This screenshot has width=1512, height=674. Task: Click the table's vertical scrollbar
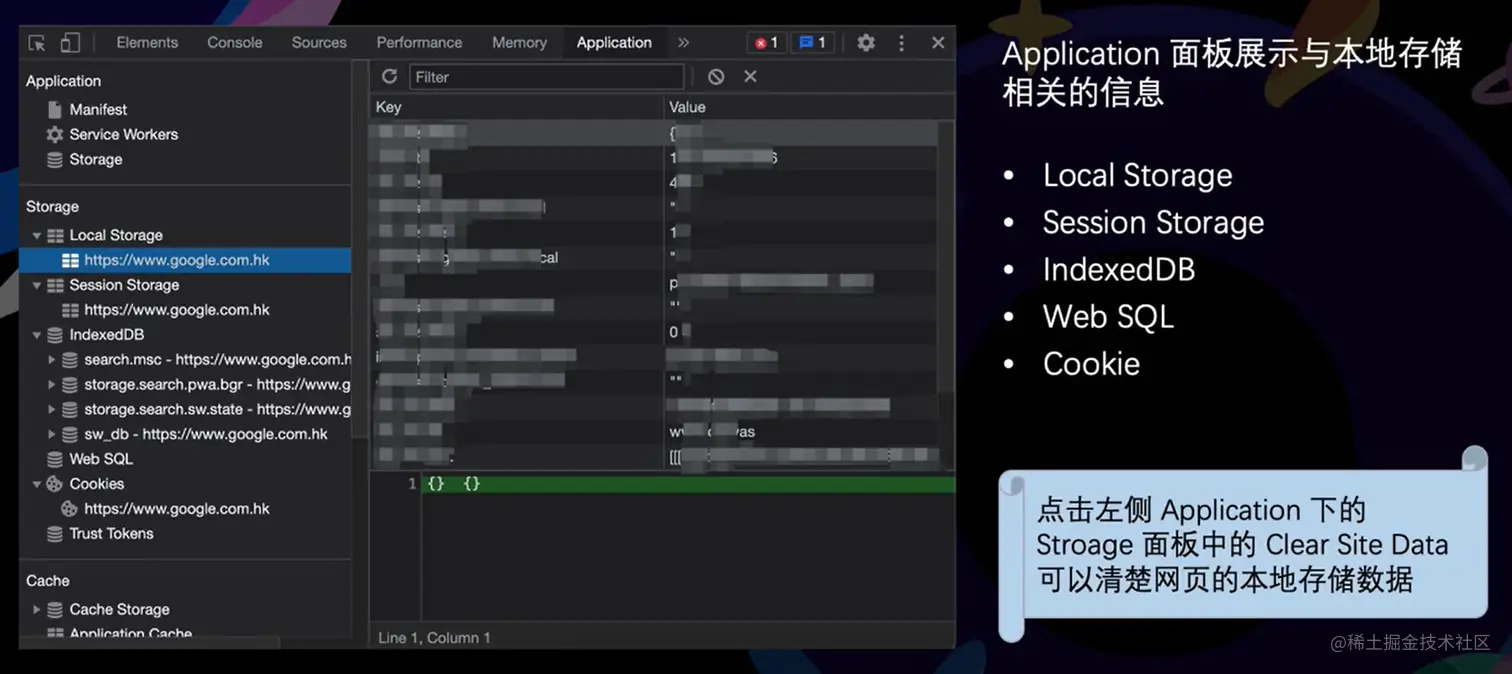[946, 258]
